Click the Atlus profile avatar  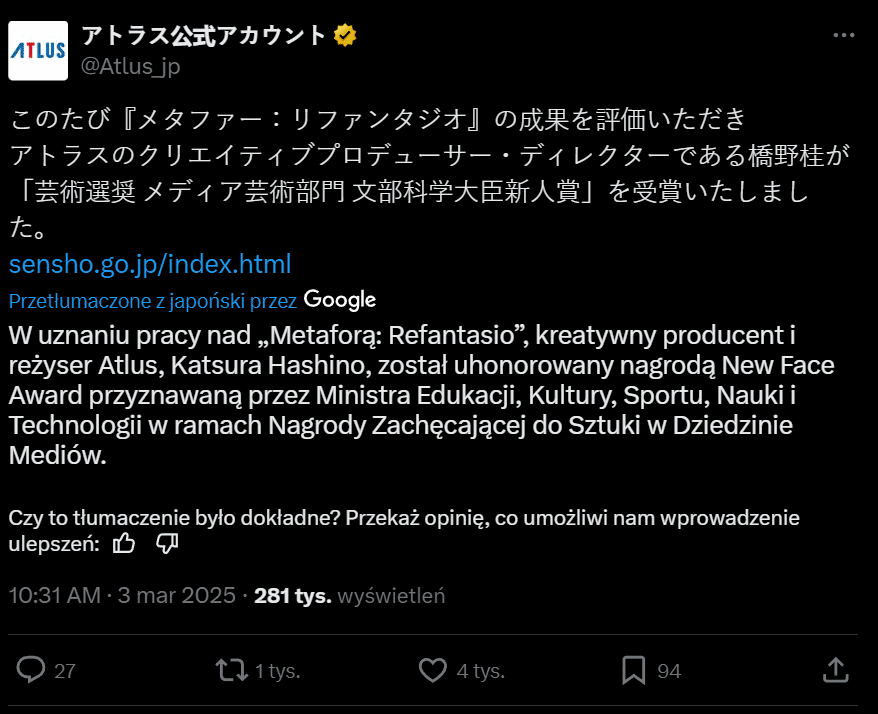point(38,50)
